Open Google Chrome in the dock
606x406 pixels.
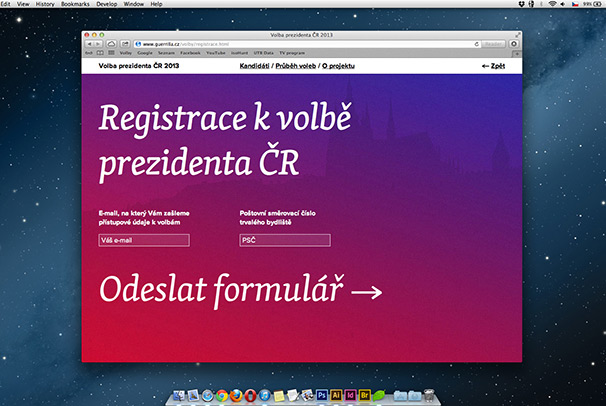point(222,395)
